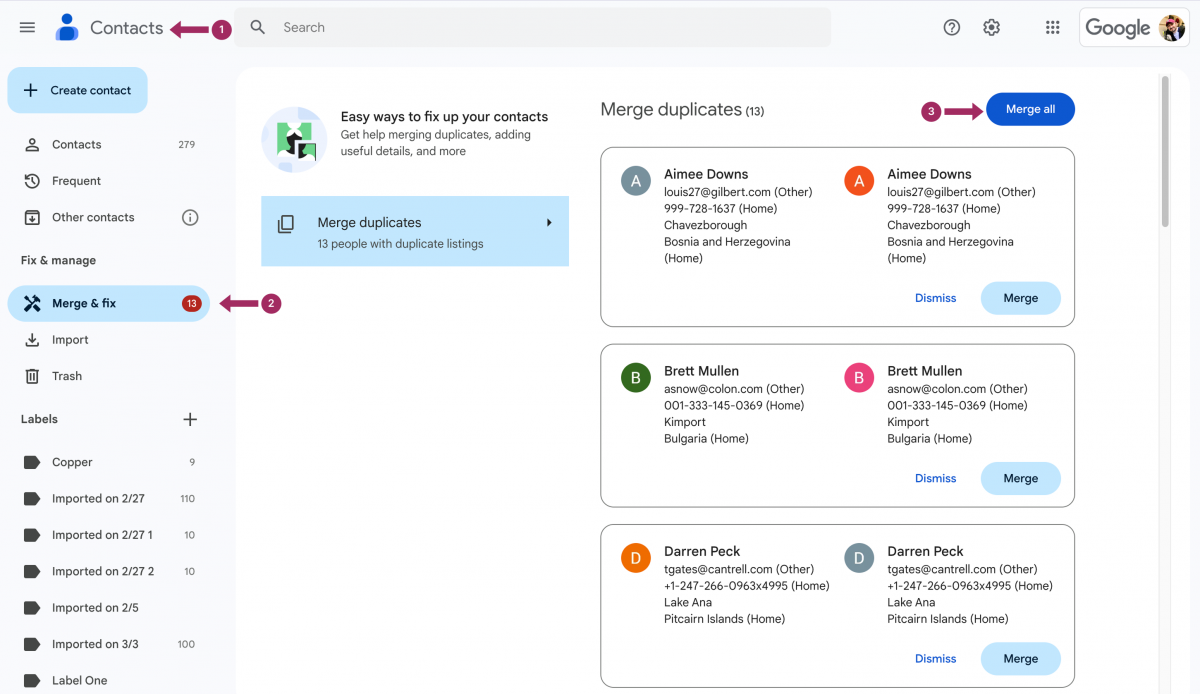Open Trash in sidebar
The image size is (1200, 694).
(x=109, y=376)
